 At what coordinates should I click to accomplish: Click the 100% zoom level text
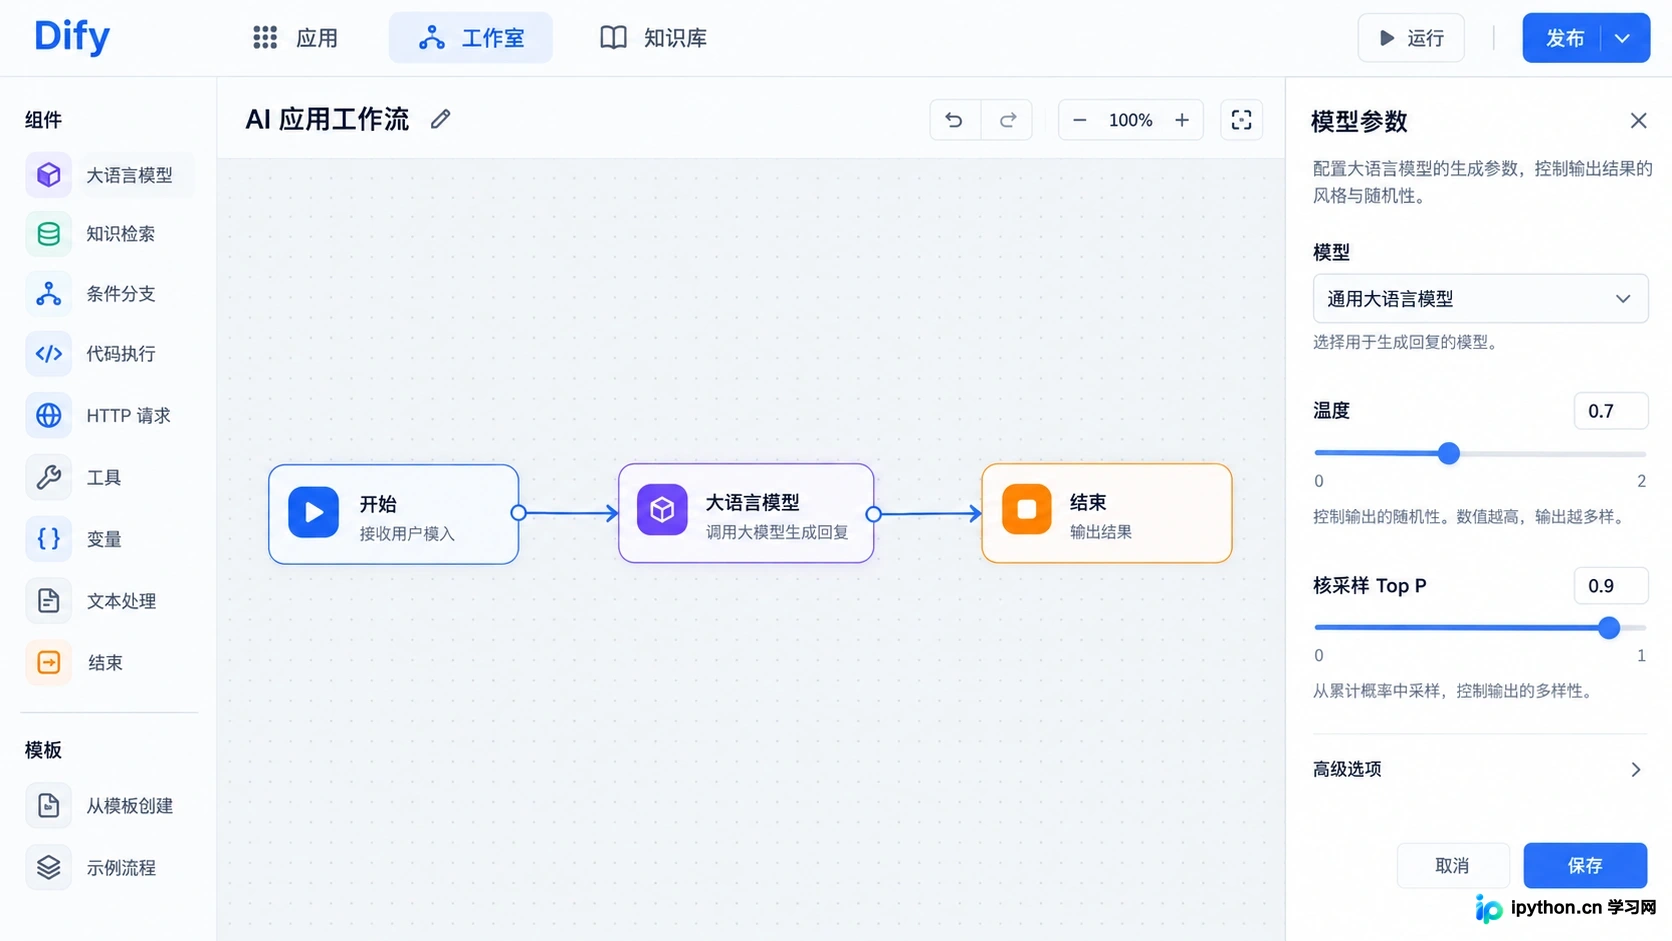[1131, 120]
